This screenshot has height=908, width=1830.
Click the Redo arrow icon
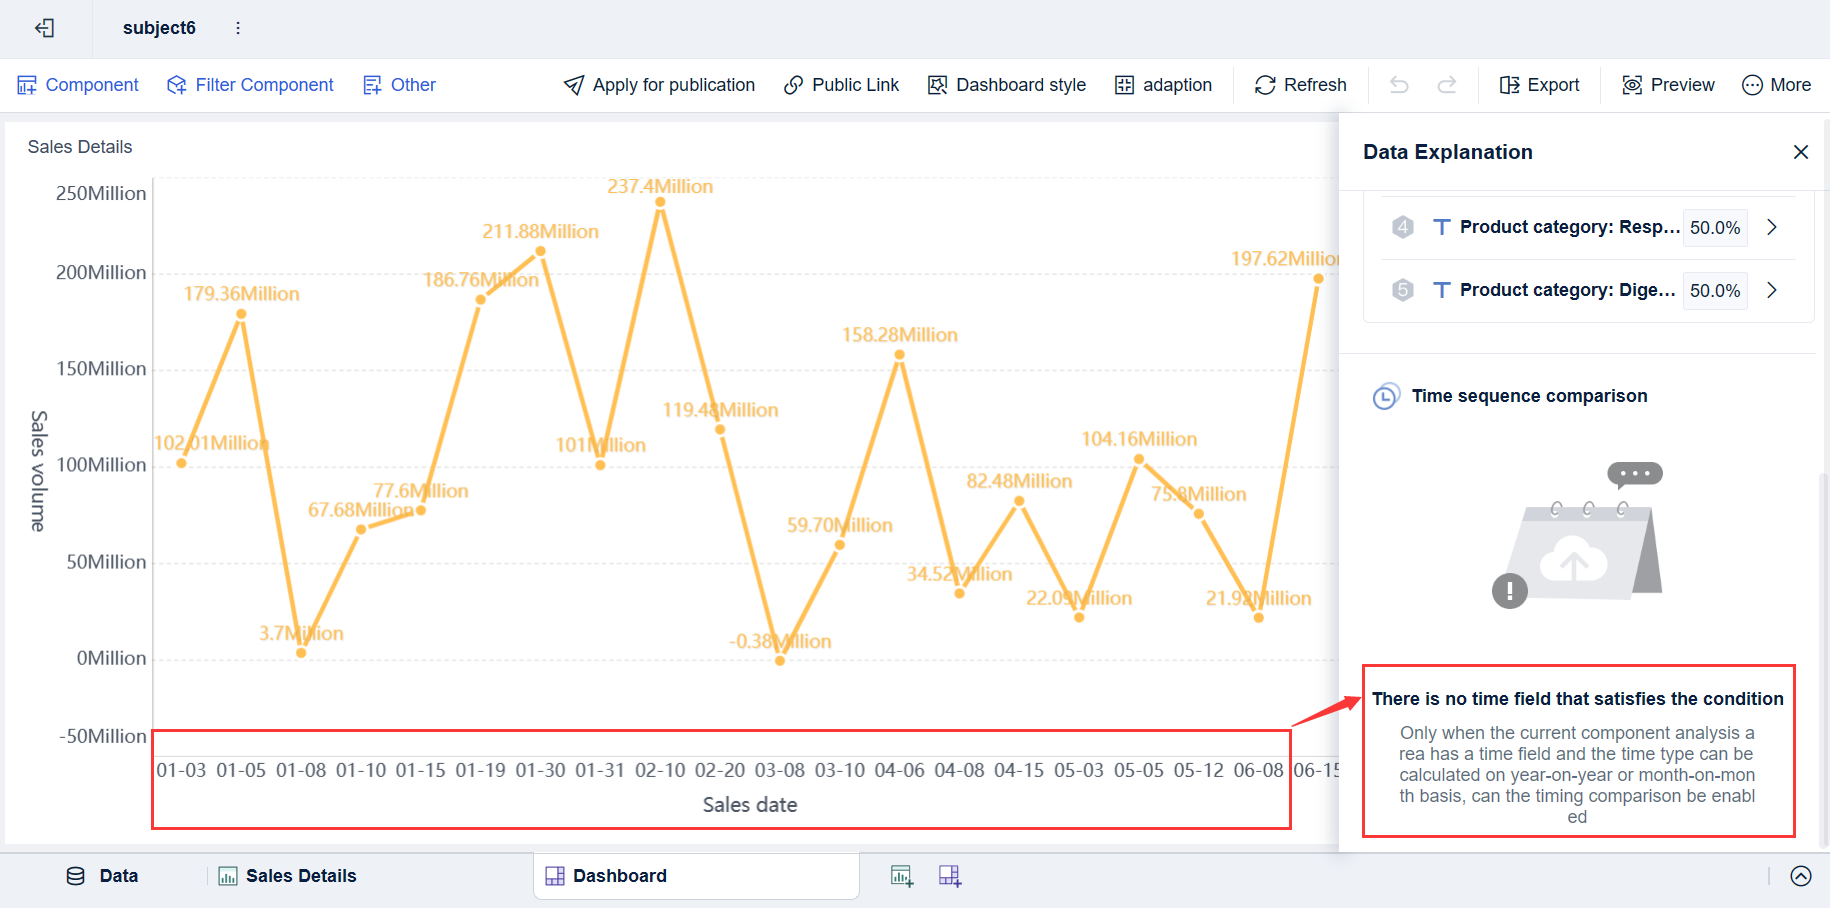(x=1447, y=85)
